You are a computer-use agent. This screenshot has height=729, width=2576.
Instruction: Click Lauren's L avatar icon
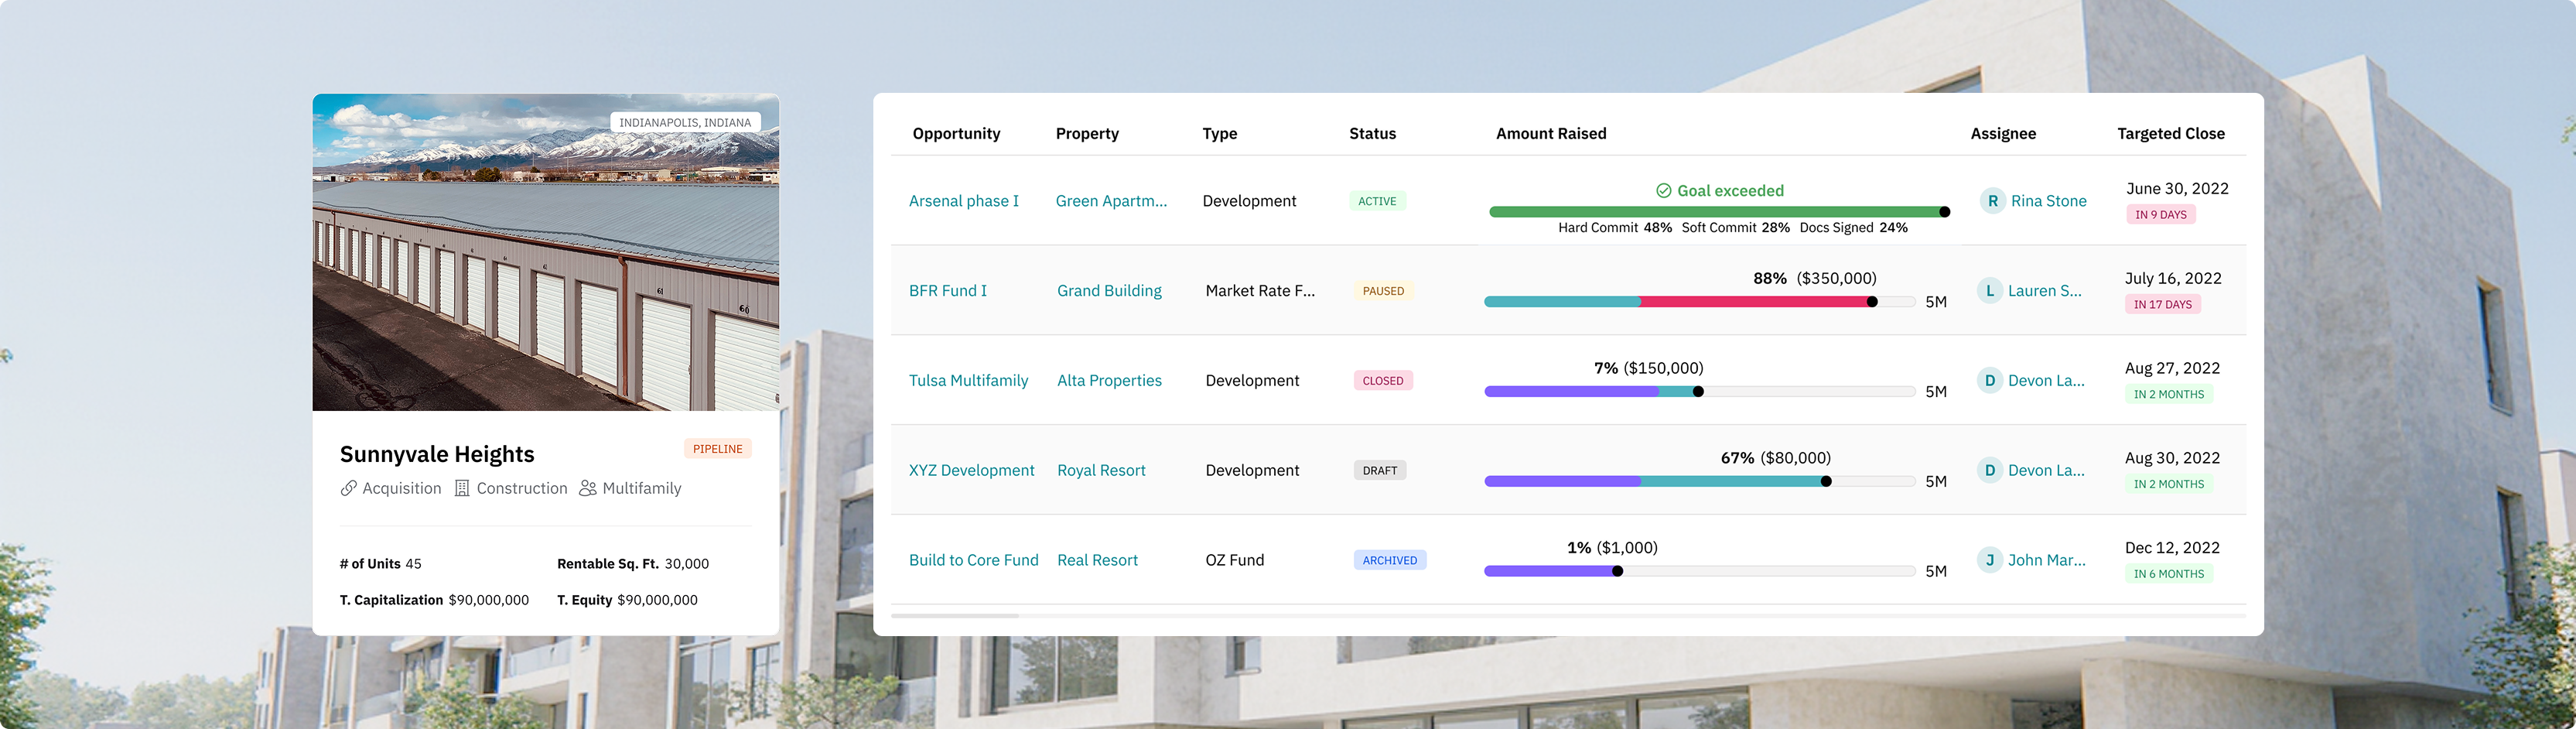[x=1989, y=291]
